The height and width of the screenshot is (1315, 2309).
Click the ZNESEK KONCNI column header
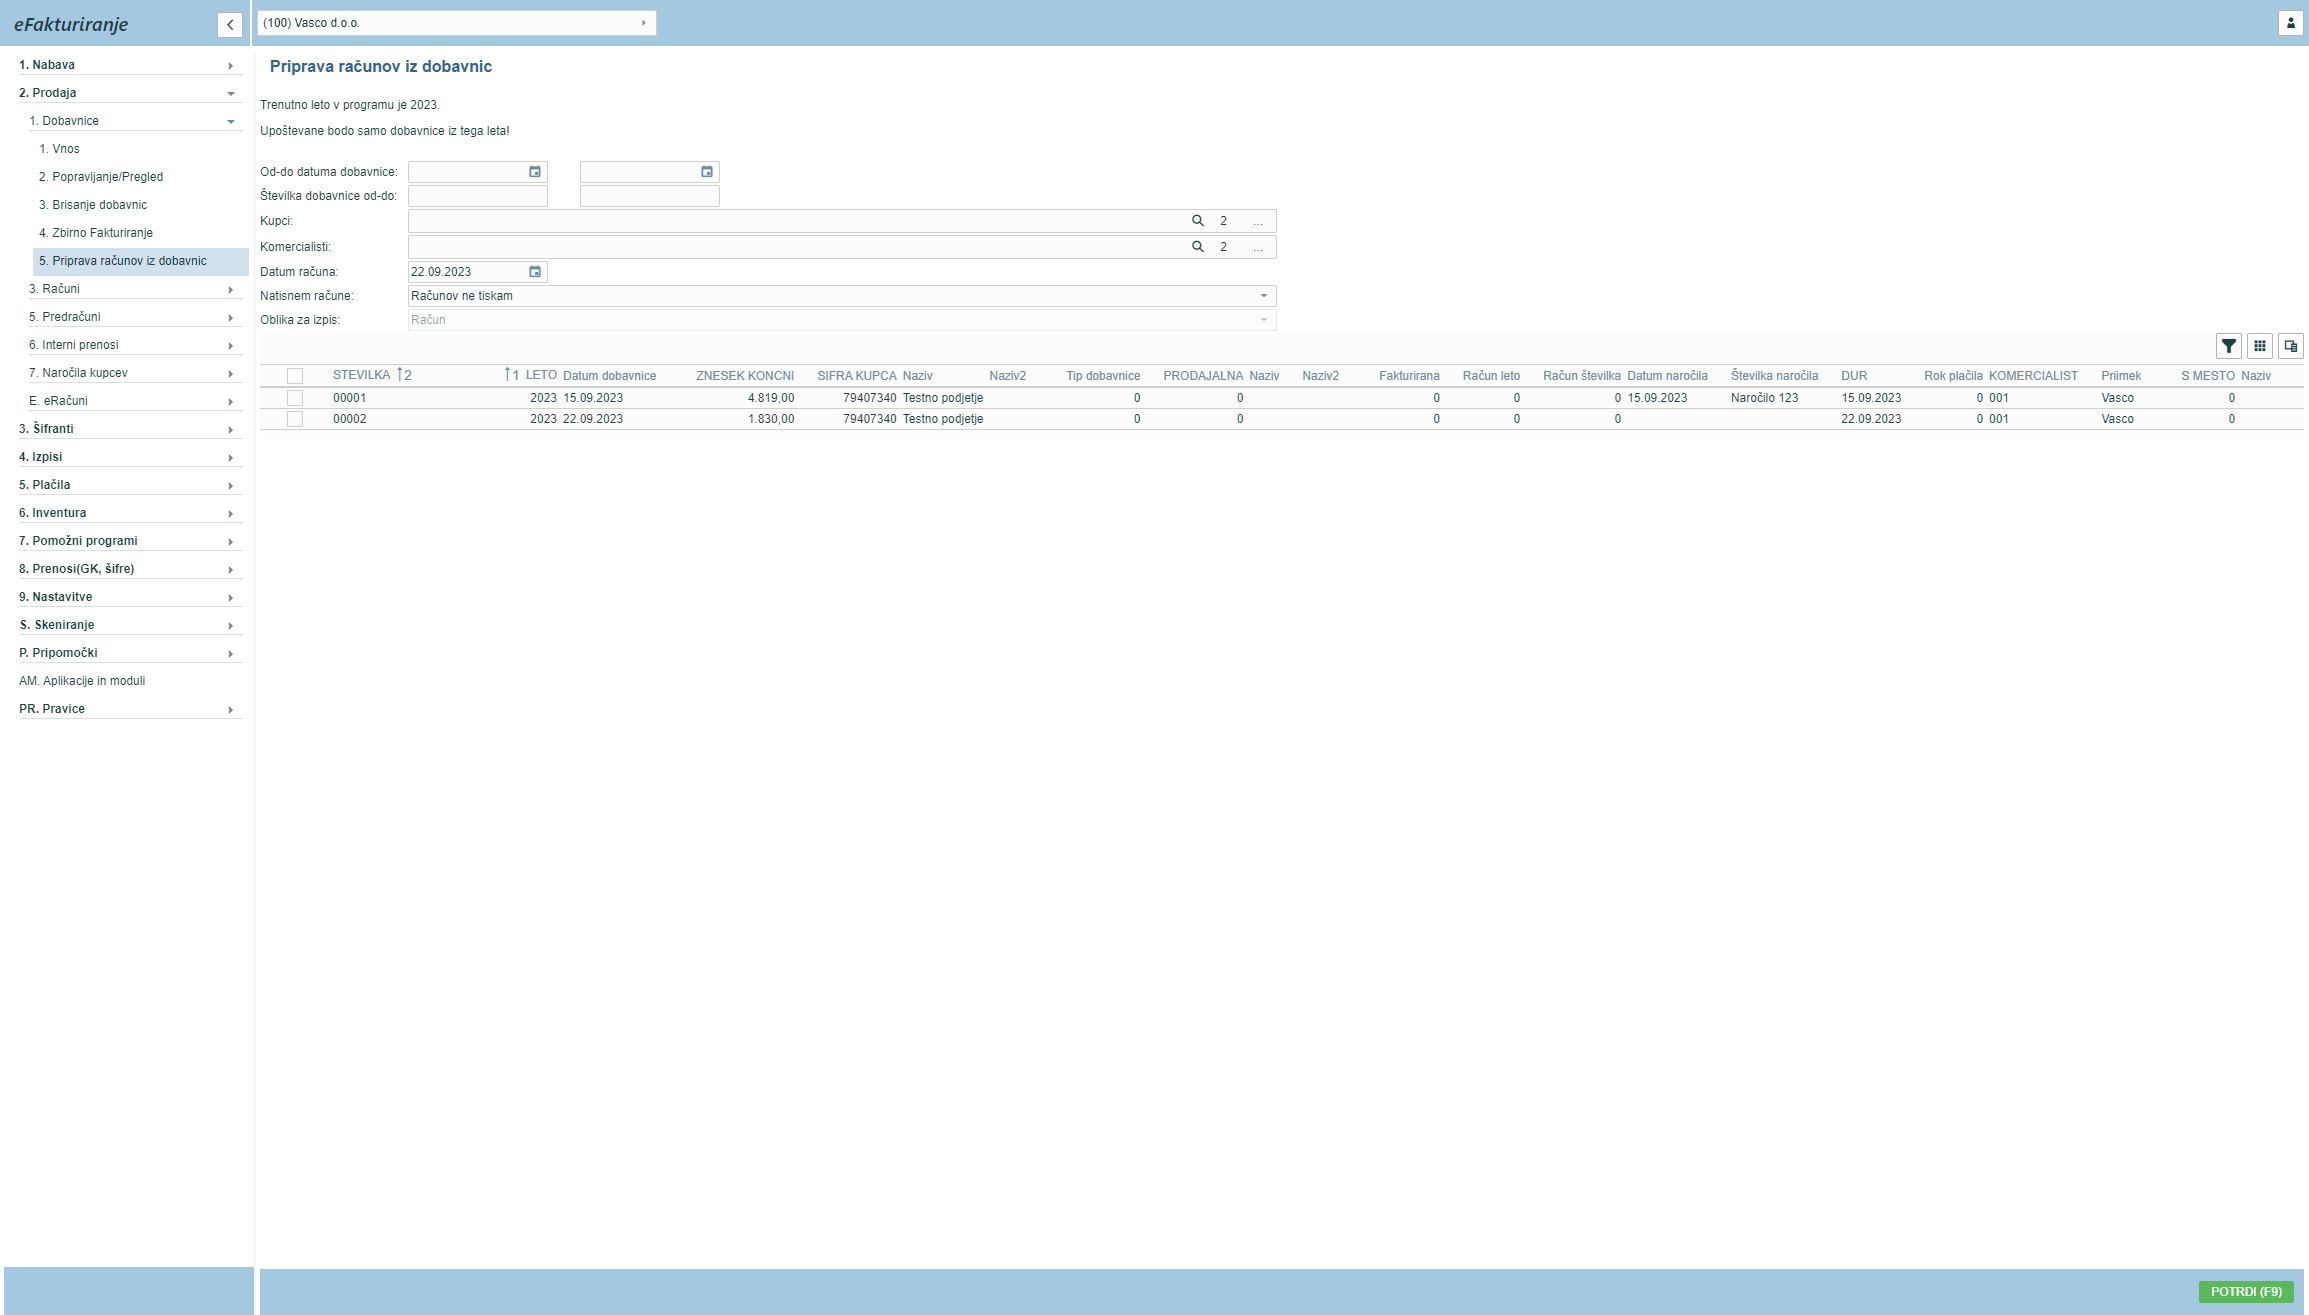(x=745, y=376)
